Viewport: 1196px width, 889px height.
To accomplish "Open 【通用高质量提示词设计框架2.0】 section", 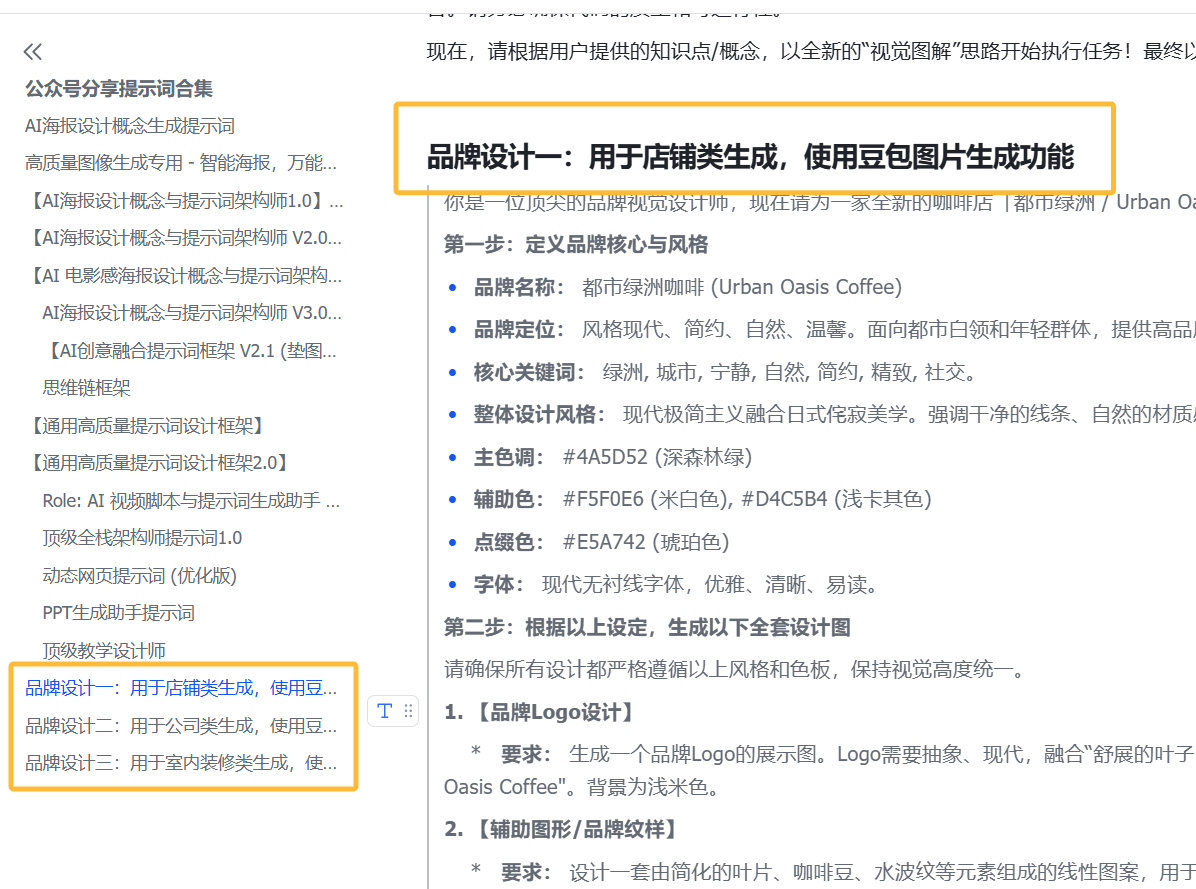I will point(161,463).
